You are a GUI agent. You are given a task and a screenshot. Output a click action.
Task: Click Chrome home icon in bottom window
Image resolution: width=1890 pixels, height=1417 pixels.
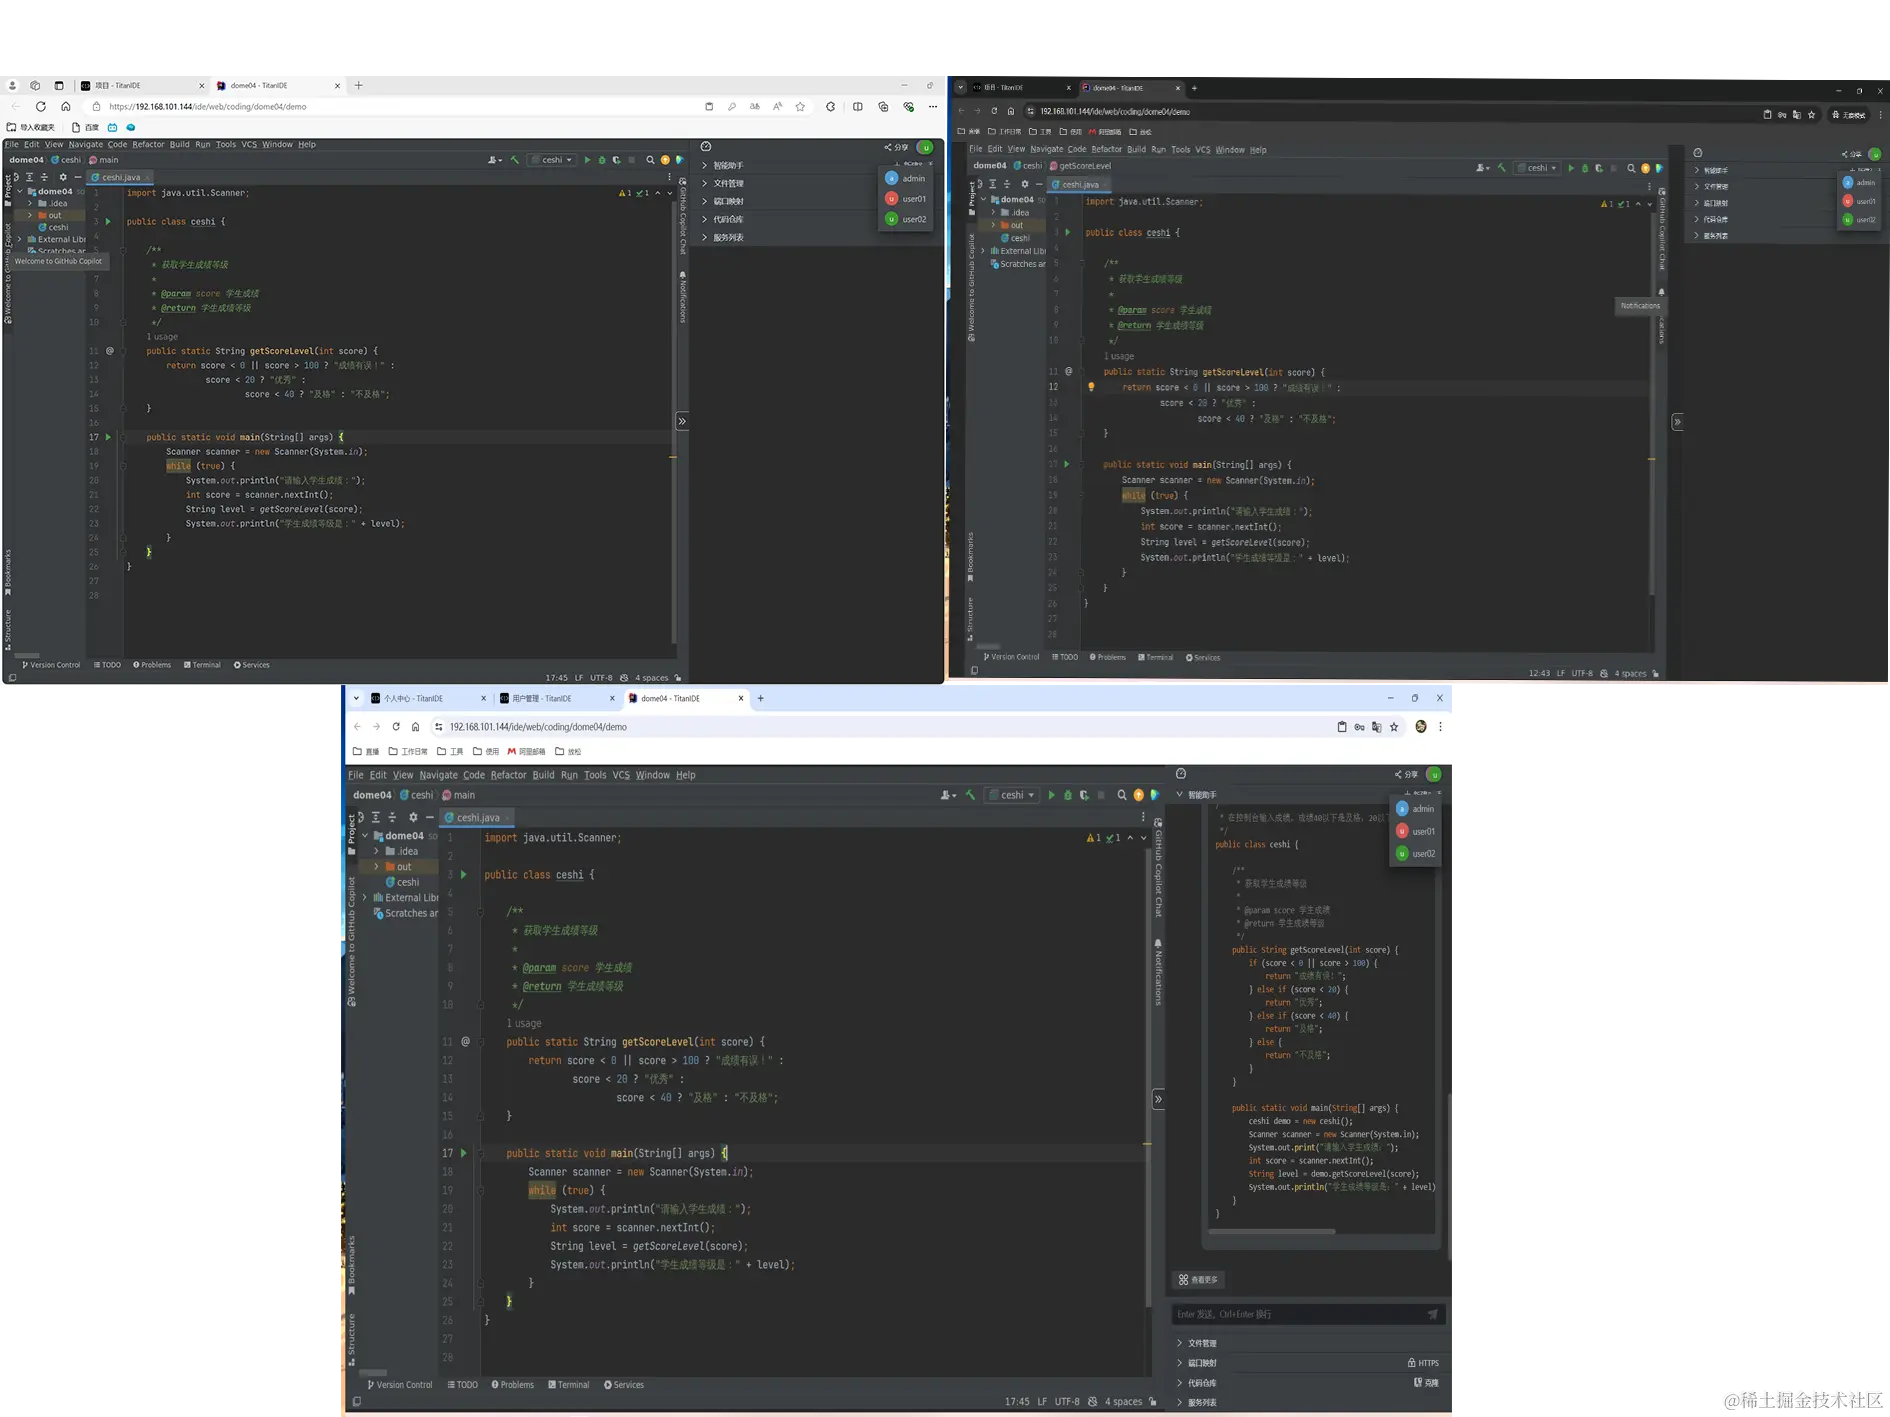coord(415,727)
